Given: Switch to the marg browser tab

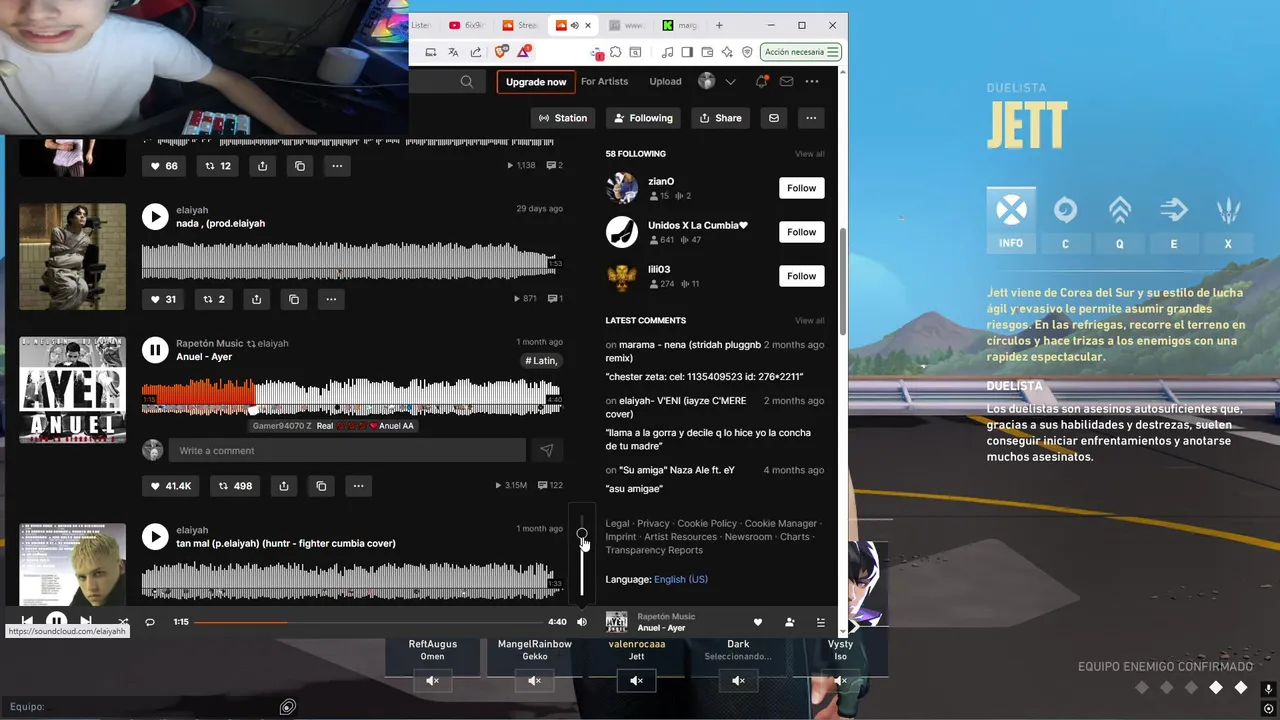Looking at the screenshot, I should point(680,25).
